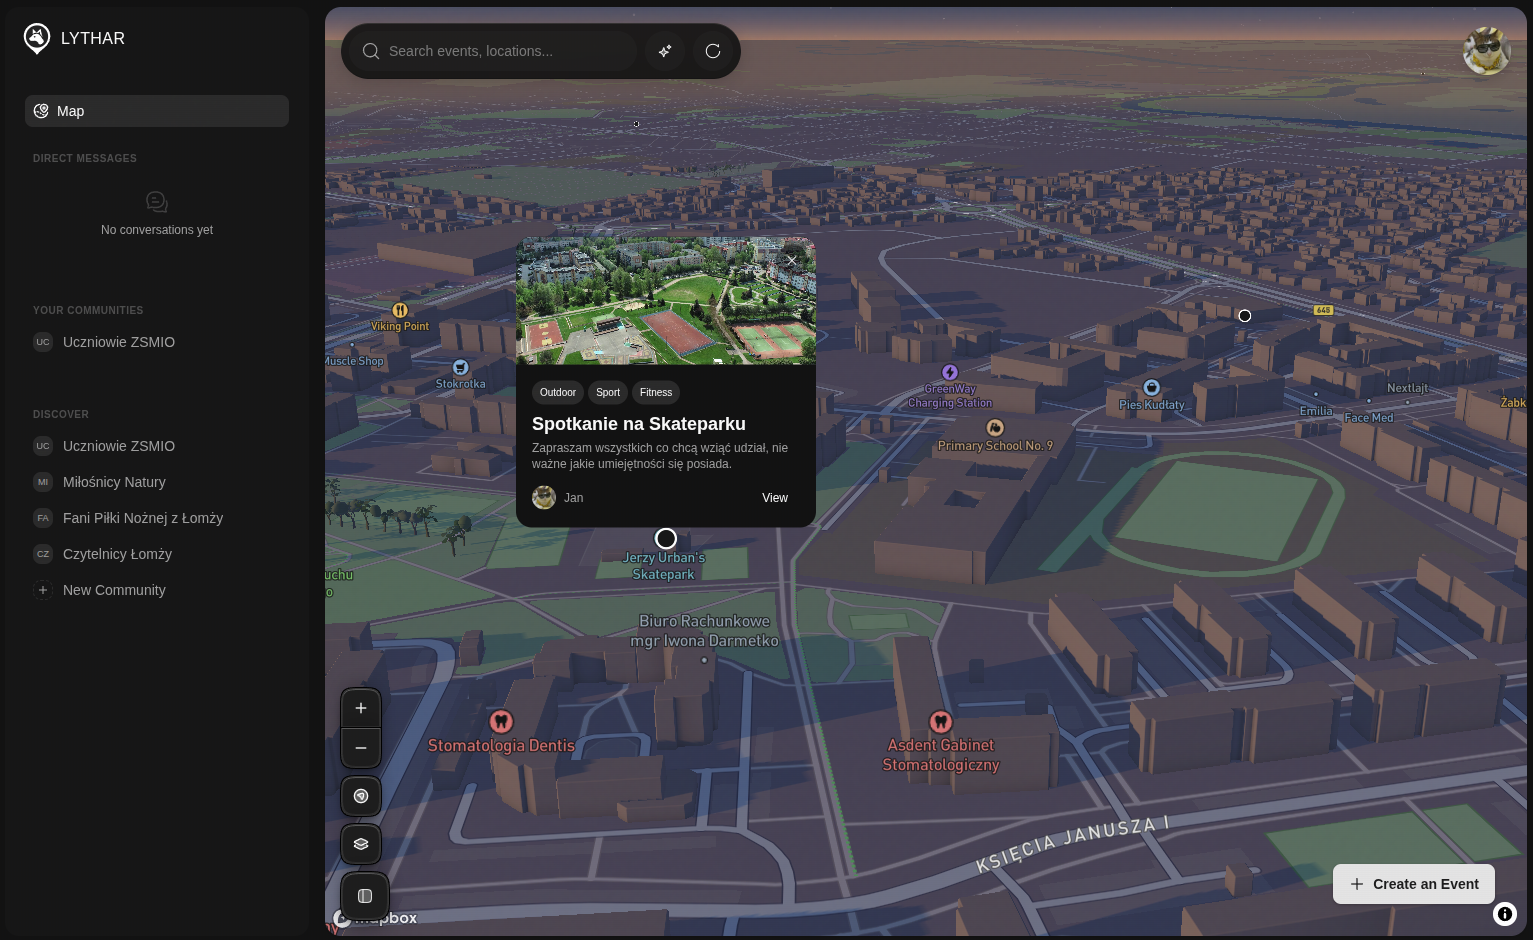Toggle the sidebar panel button
Screen dimensions: 1533x940
(x=365, y=896)
